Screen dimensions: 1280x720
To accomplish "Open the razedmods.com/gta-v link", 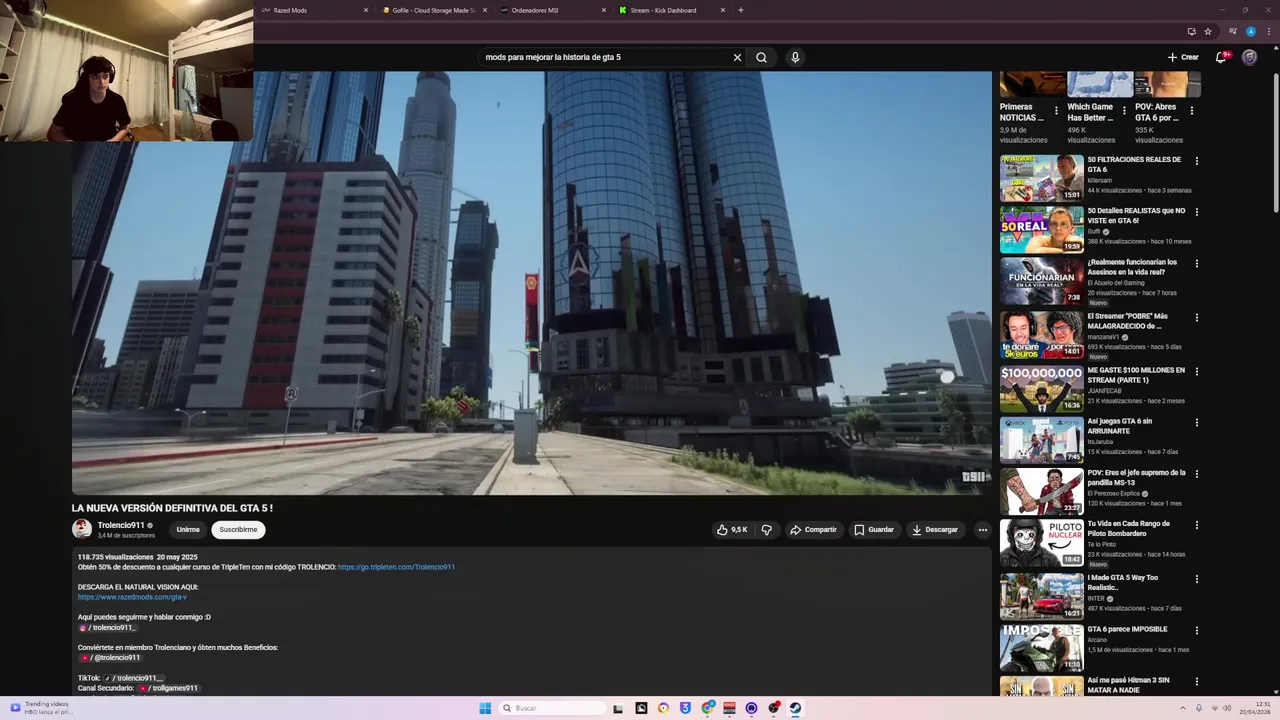I will [x=132, y=597].
